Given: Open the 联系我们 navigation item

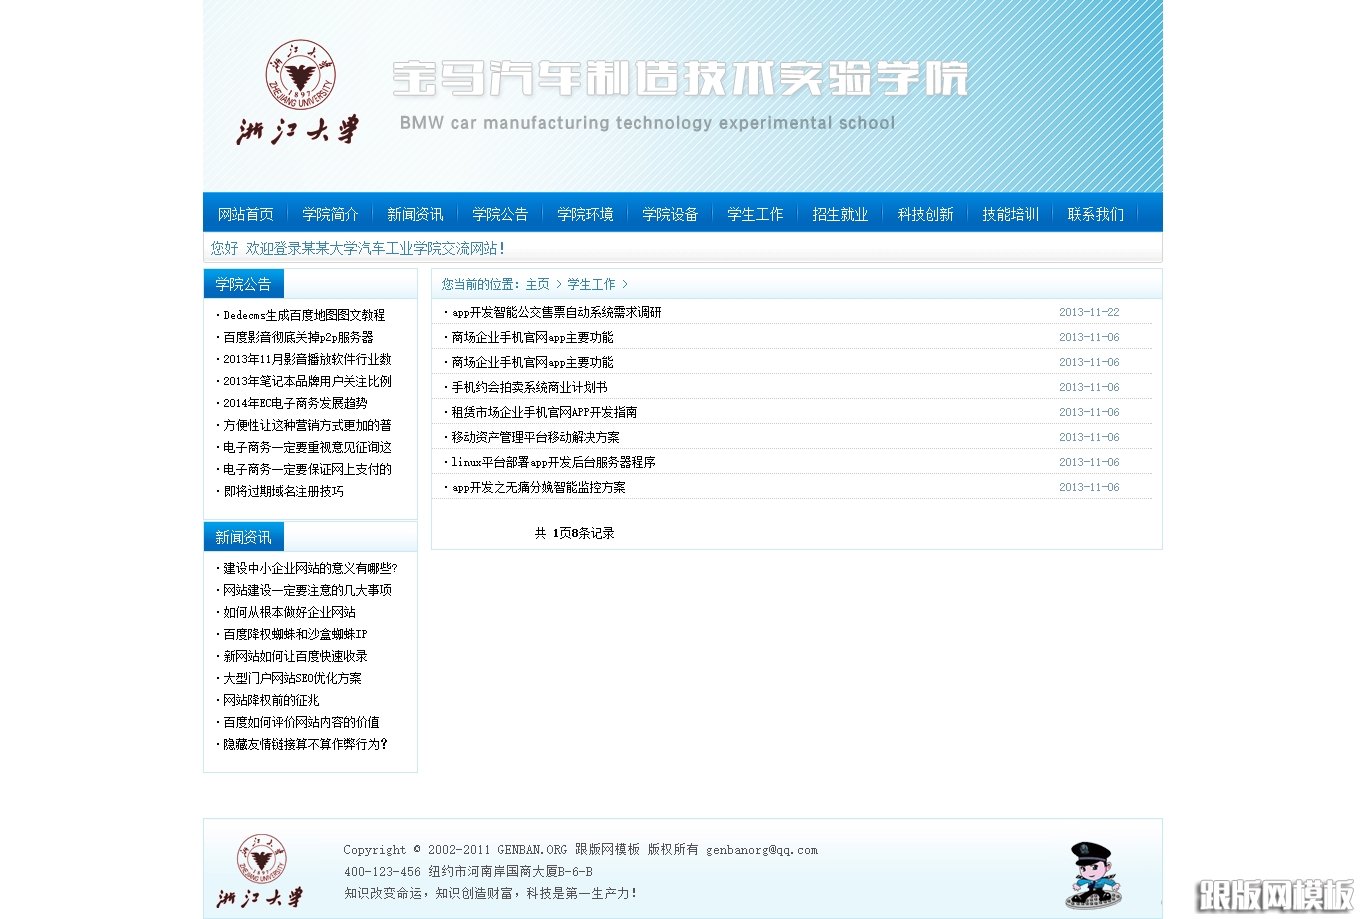Looking at the screenshot, I should coord(1097,213).
